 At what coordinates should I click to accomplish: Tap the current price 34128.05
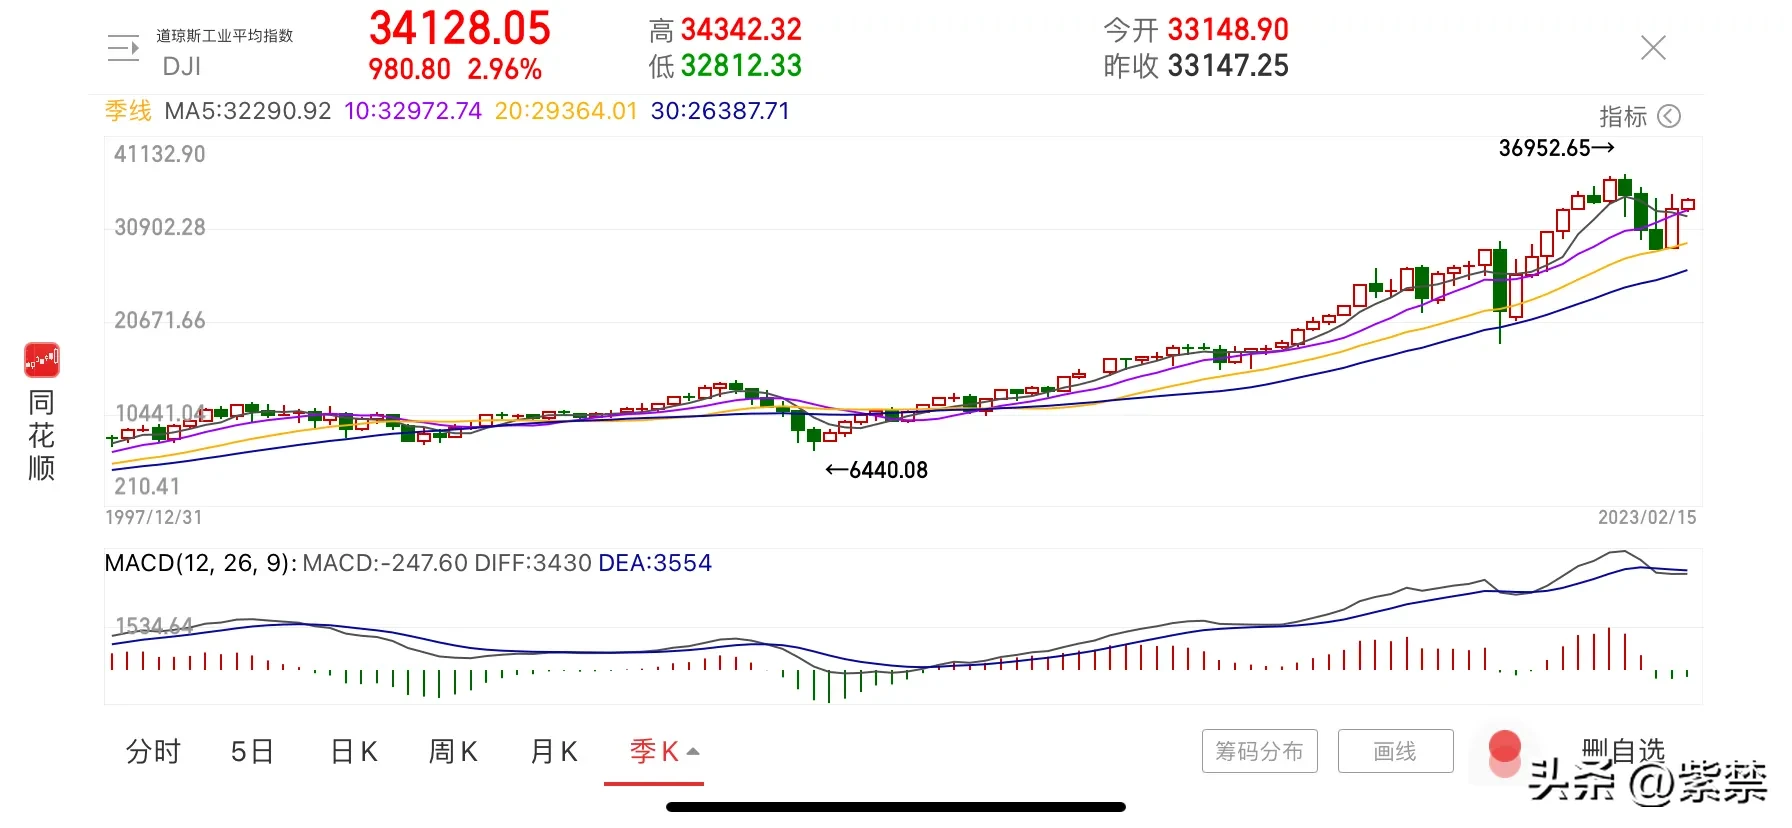pyautogui.click(x=460, y=28)
